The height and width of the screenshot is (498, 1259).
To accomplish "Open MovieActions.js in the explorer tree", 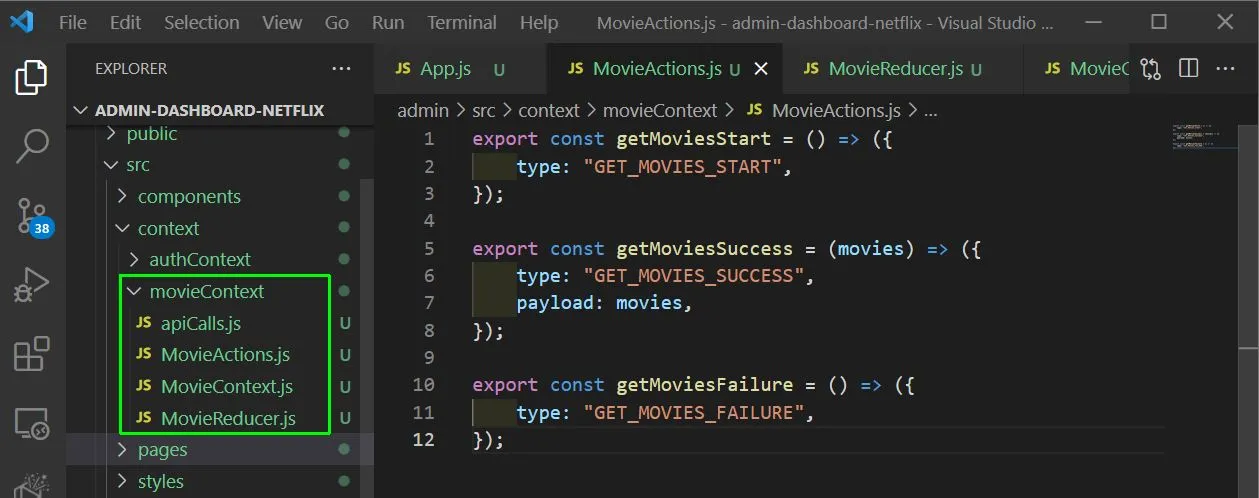I will 226,355.
